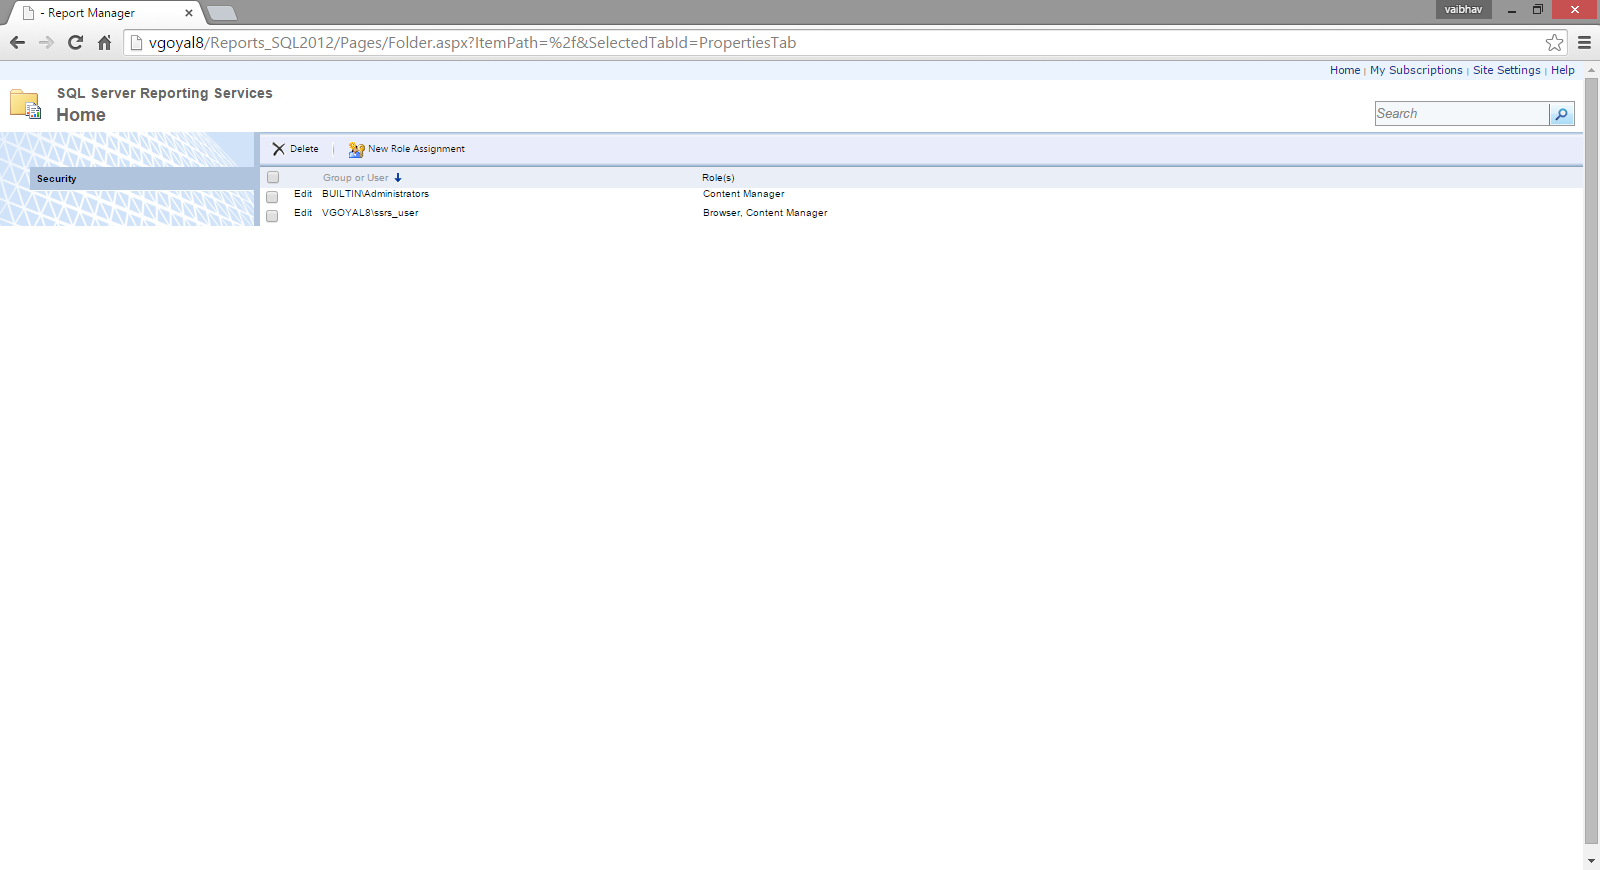
Task: Click the scrollbar up arrow
Action: tap(1591, 70)
